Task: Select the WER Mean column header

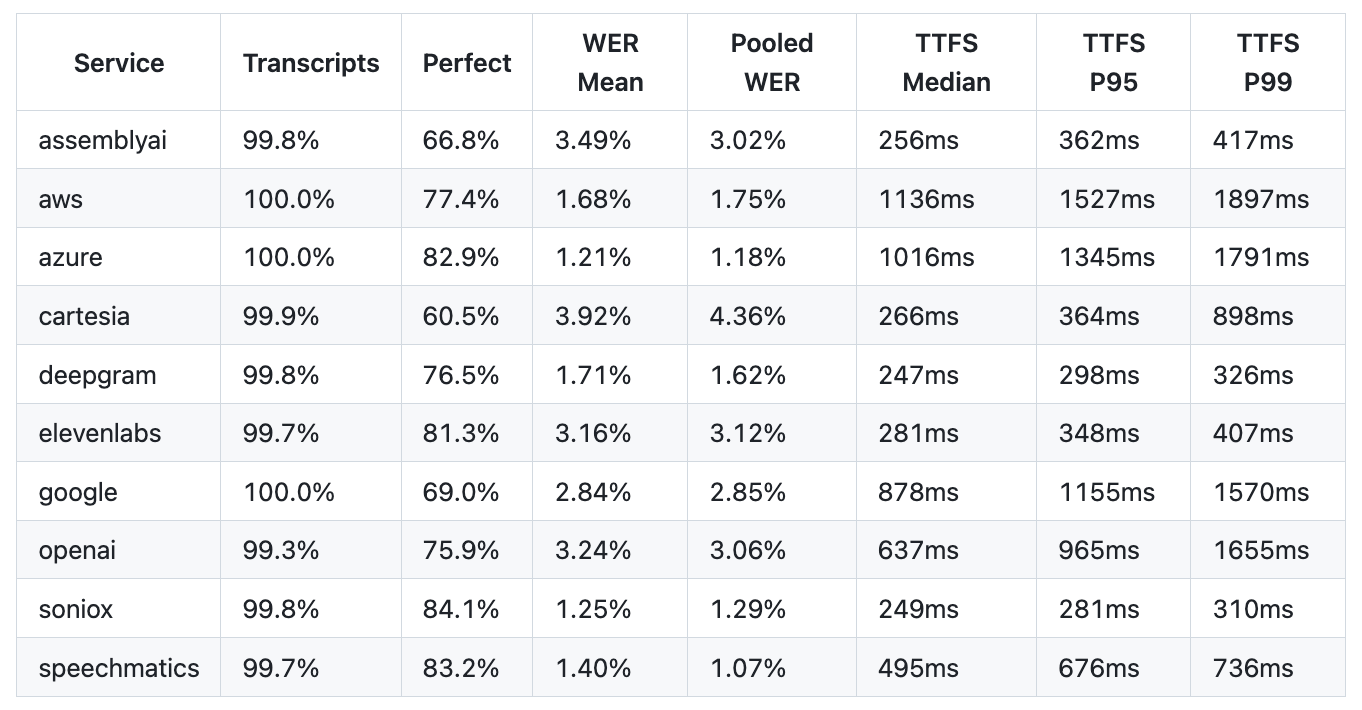Action: tap(610, 63)
